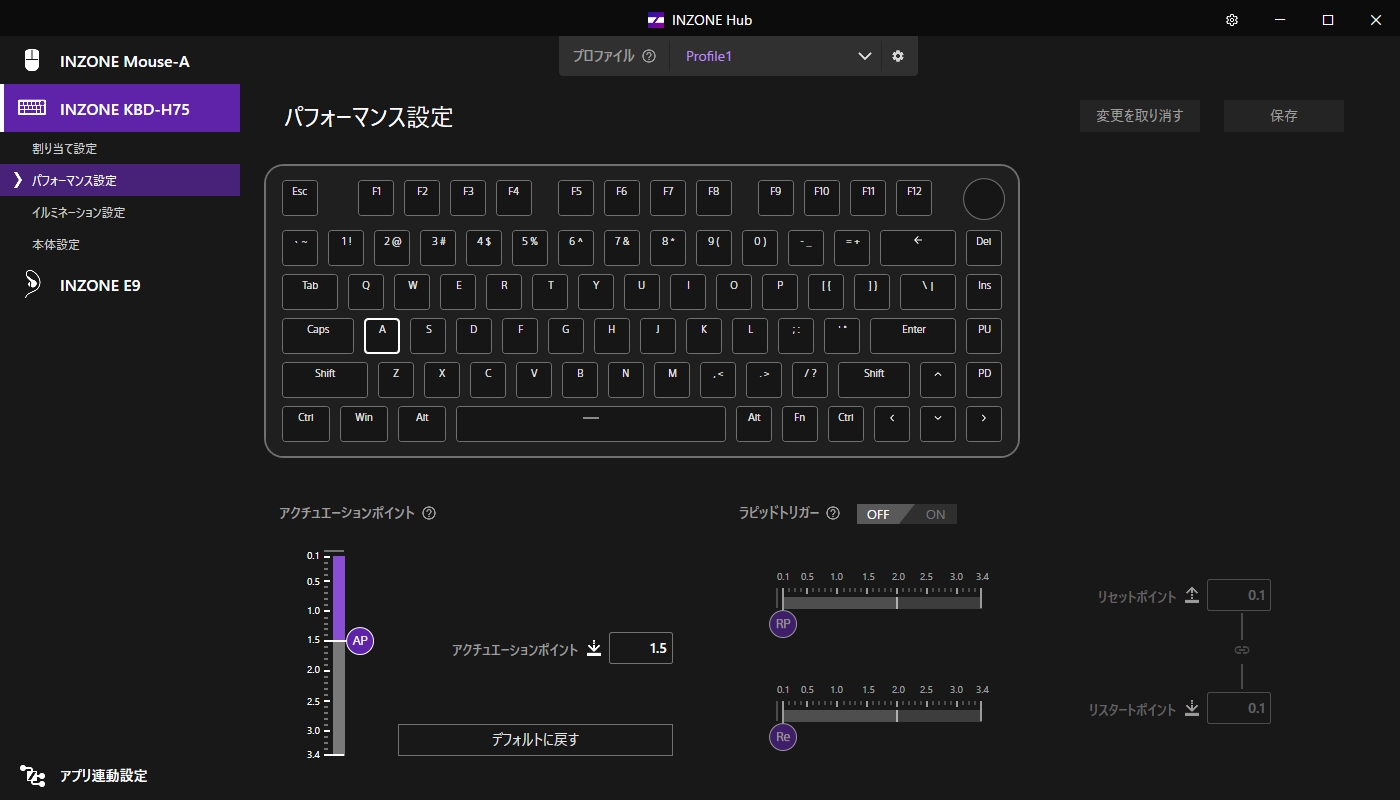This screenshot has width=1400, height=800.
Task: Select the 1! key
Action: point(346,248)
